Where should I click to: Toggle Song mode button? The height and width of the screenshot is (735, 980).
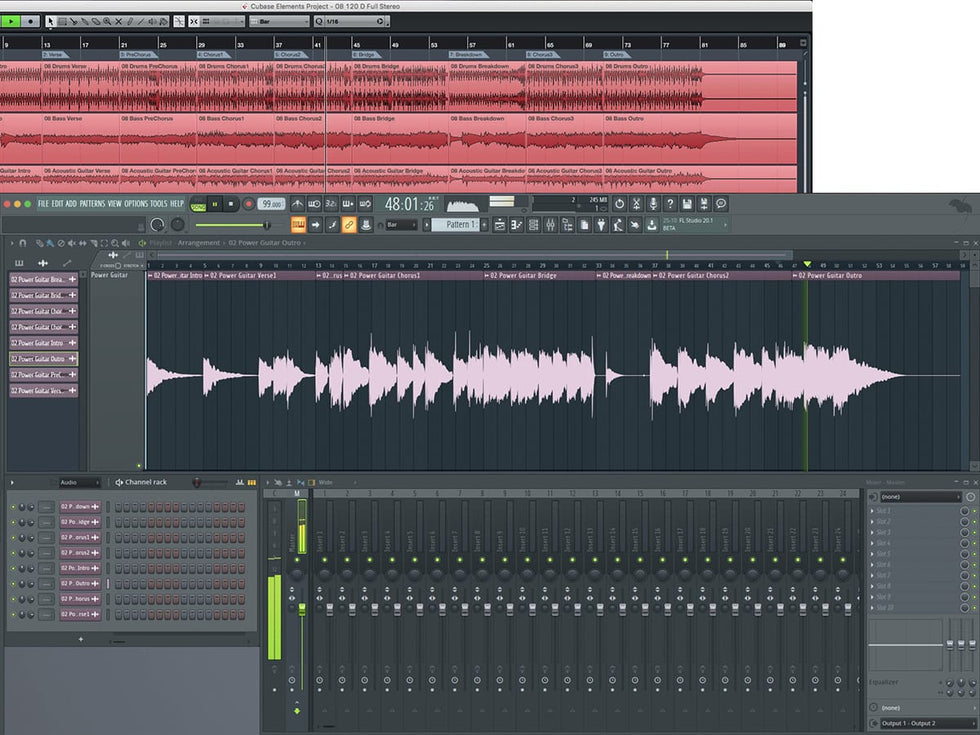tap(198, 204)
